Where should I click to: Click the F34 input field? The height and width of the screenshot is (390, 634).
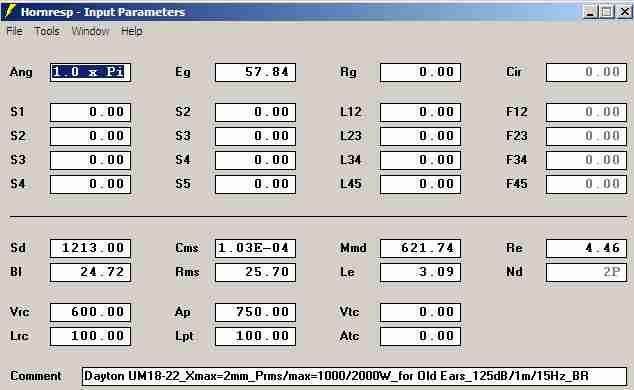[586, 160]
